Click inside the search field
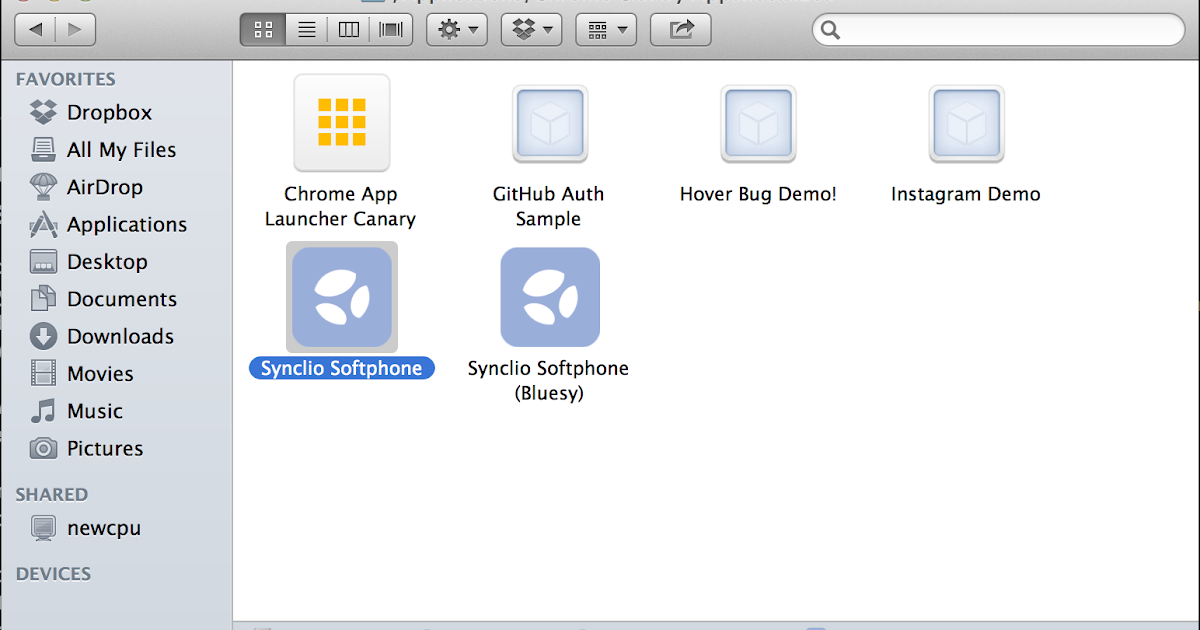This screenshot has width=1200, height=630. 995,30
